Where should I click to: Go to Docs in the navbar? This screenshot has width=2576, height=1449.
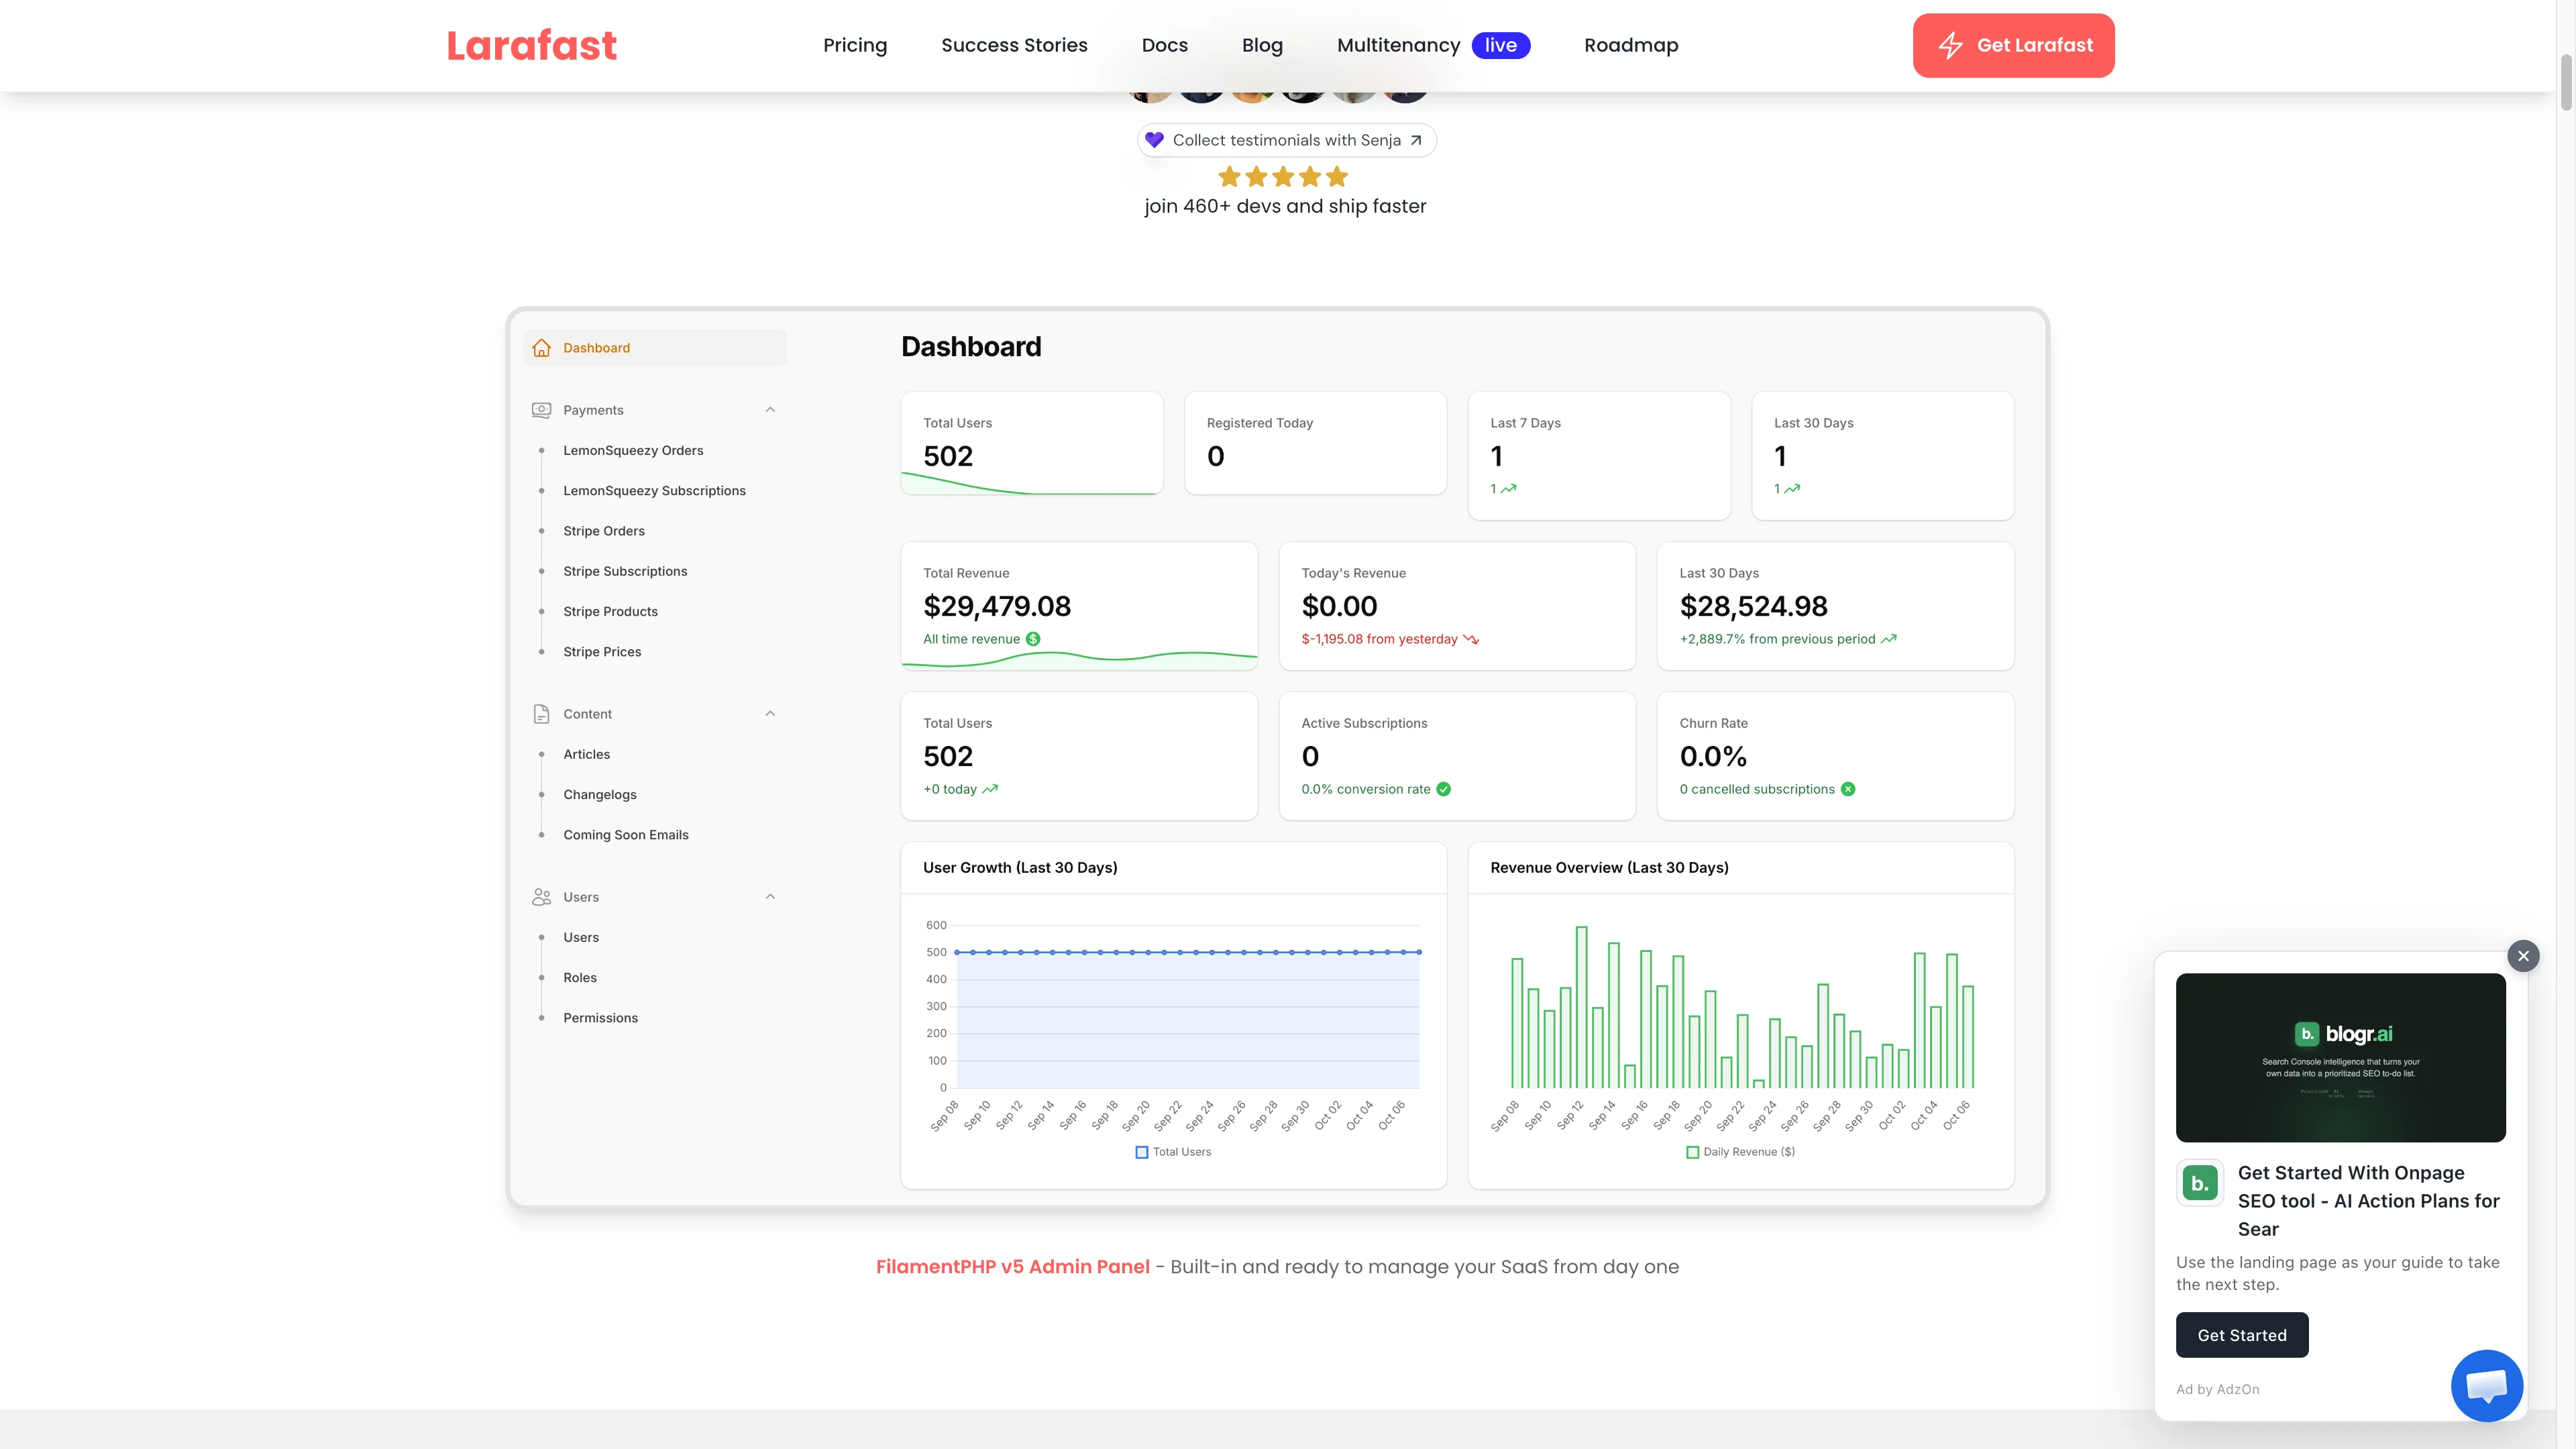tap(1165, 45)
